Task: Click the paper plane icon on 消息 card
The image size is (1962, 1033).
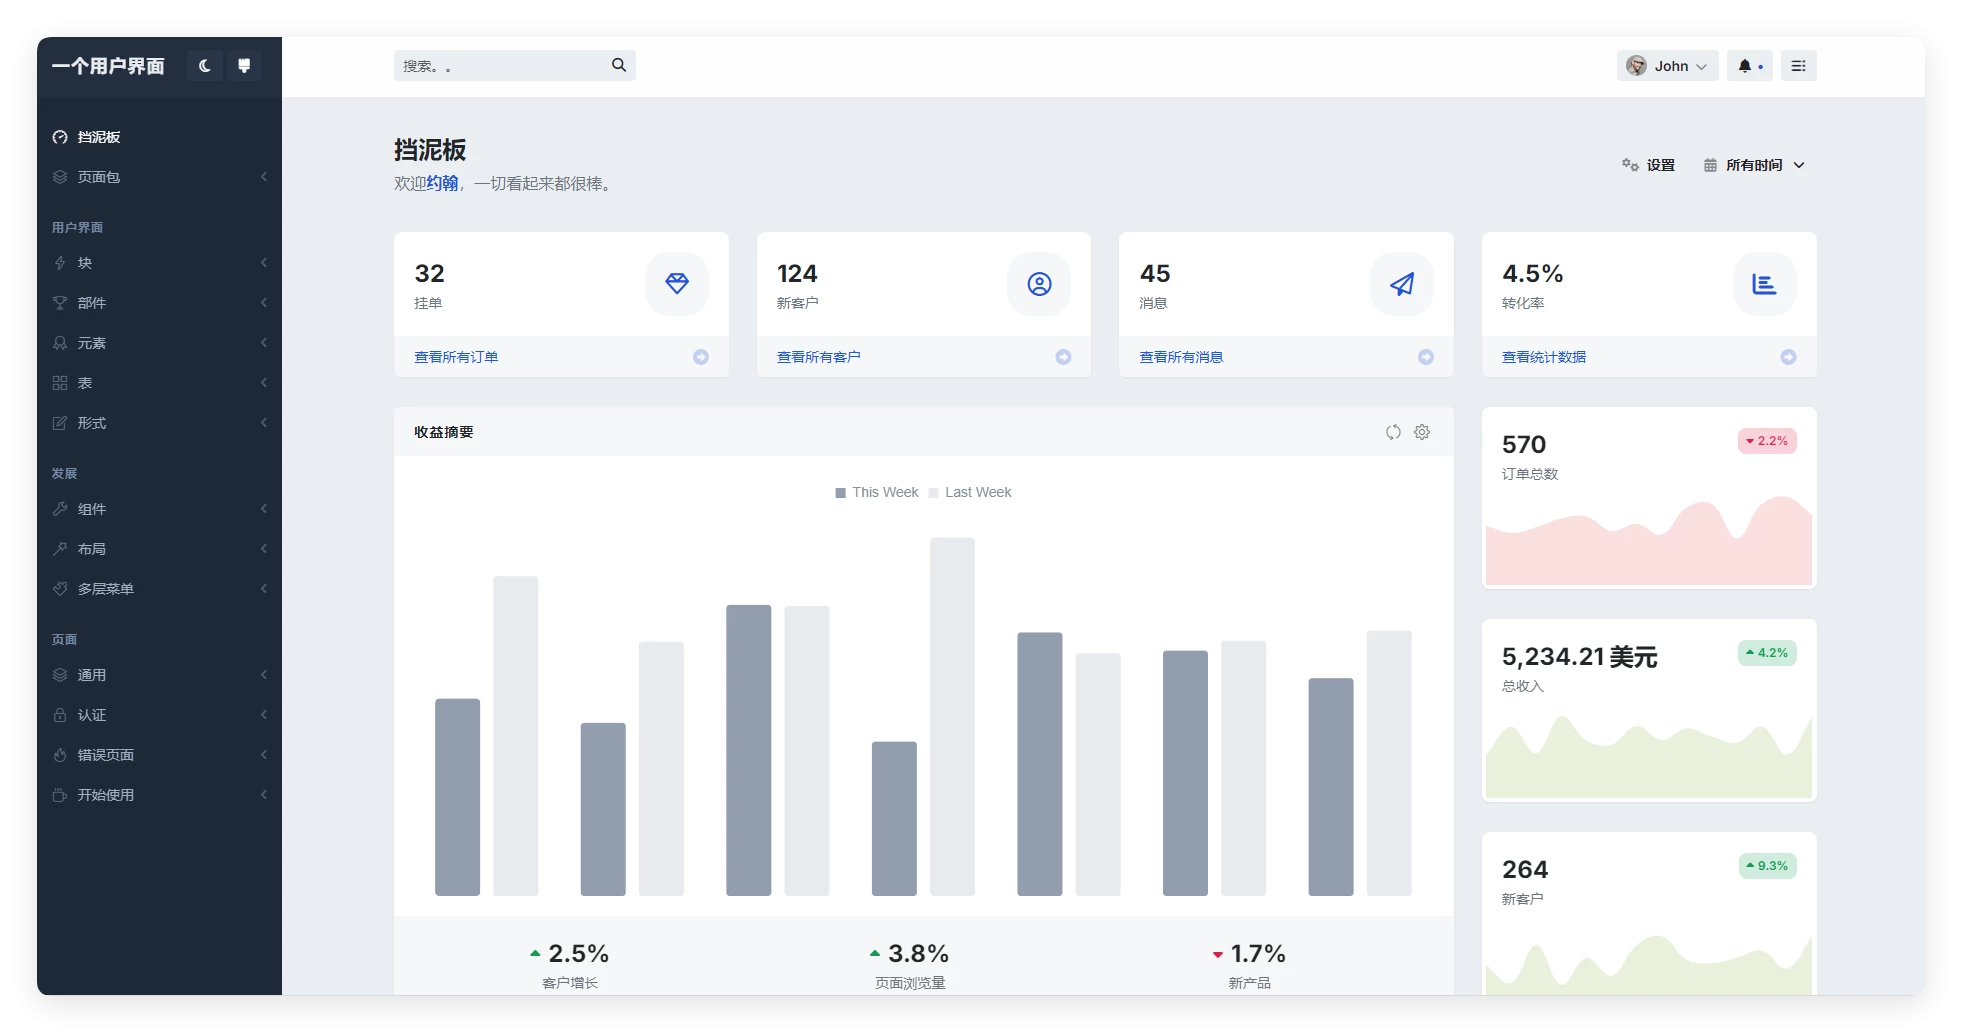Action: (x=1402, y=284)
